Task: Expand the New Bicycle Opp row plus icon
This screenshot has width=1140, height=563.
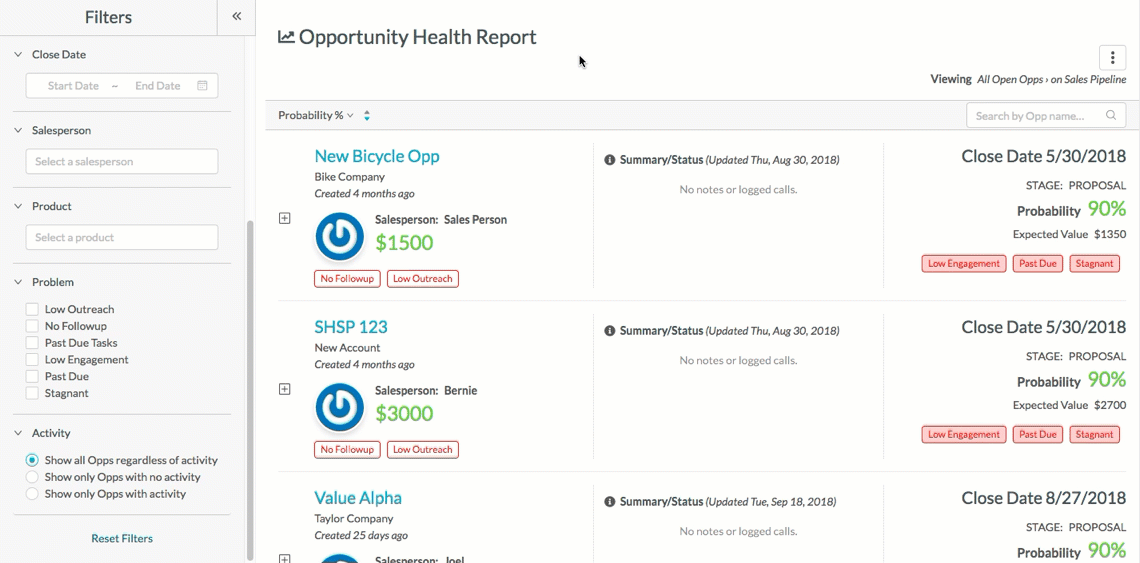Action: click(285, 218)
